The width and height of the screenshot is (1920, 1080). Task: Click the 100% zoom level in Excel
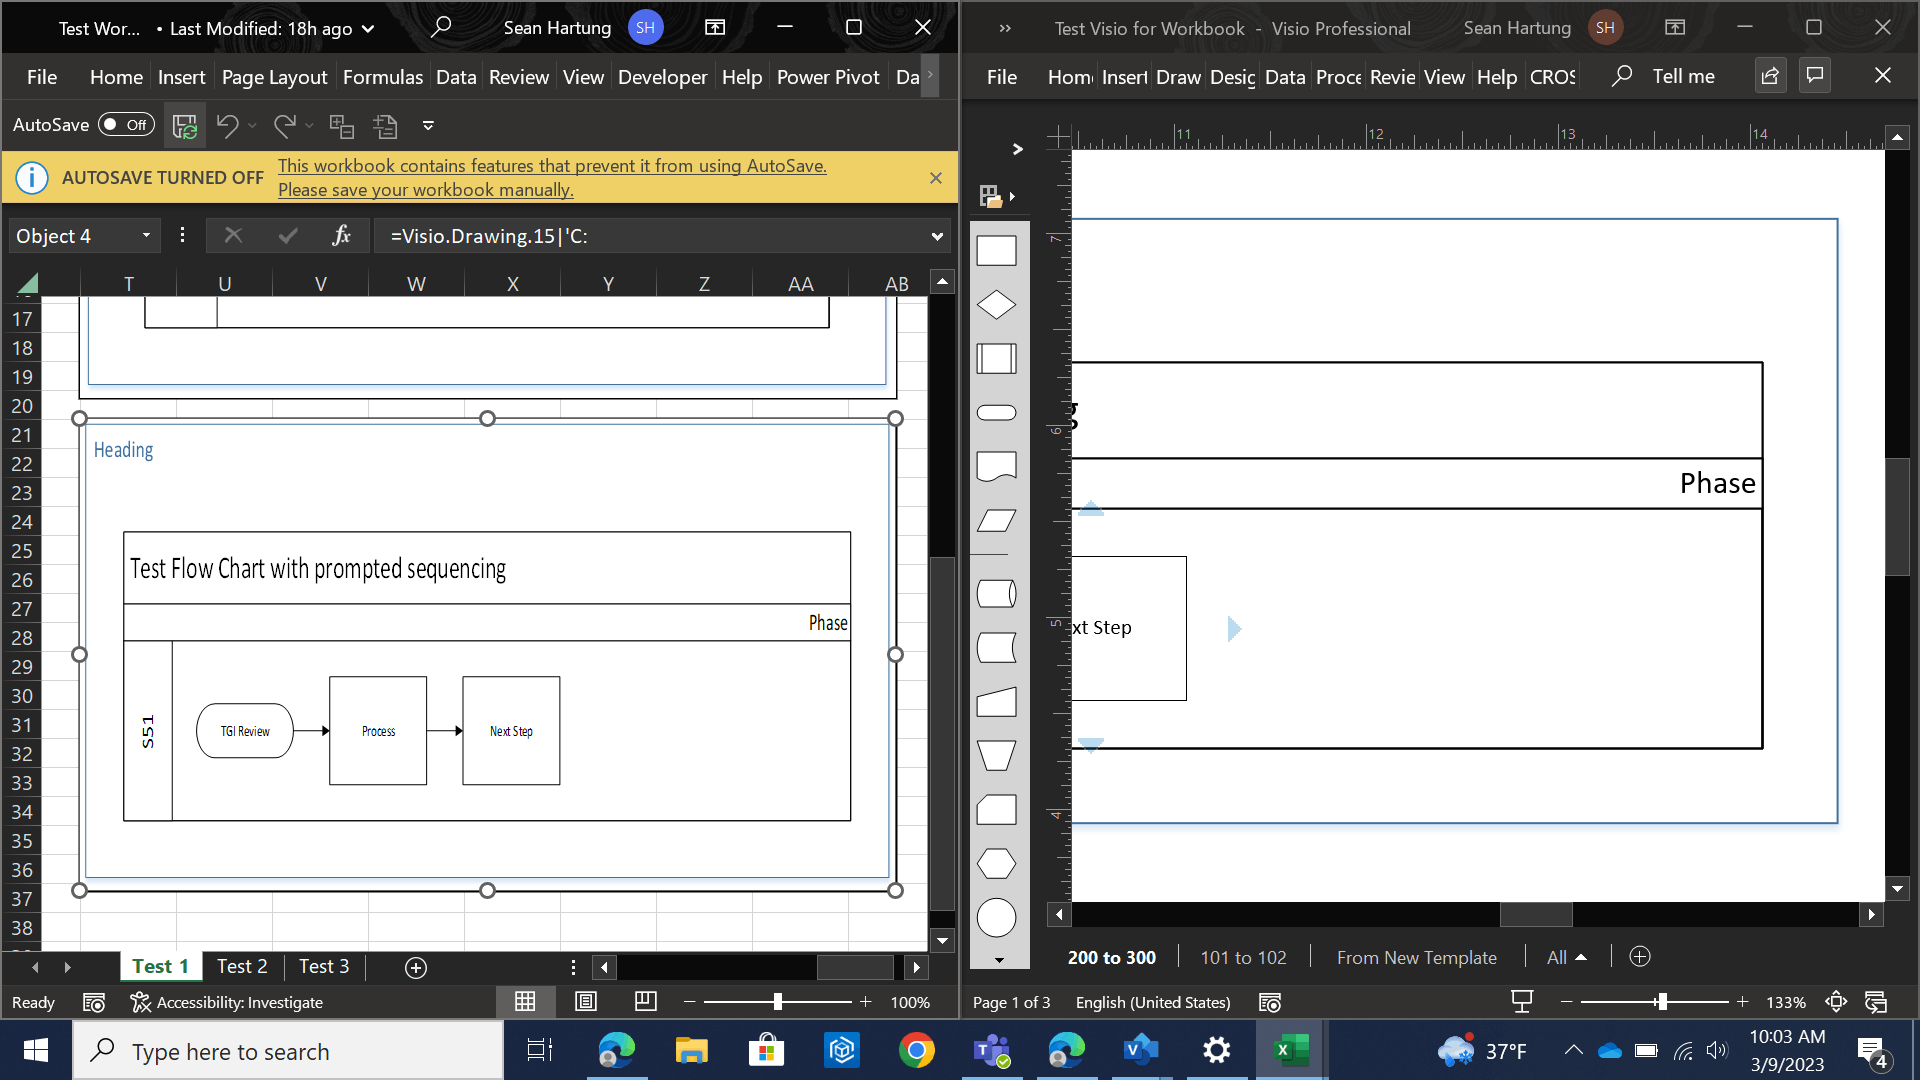pyautogui.click(x=910, y=1002)
